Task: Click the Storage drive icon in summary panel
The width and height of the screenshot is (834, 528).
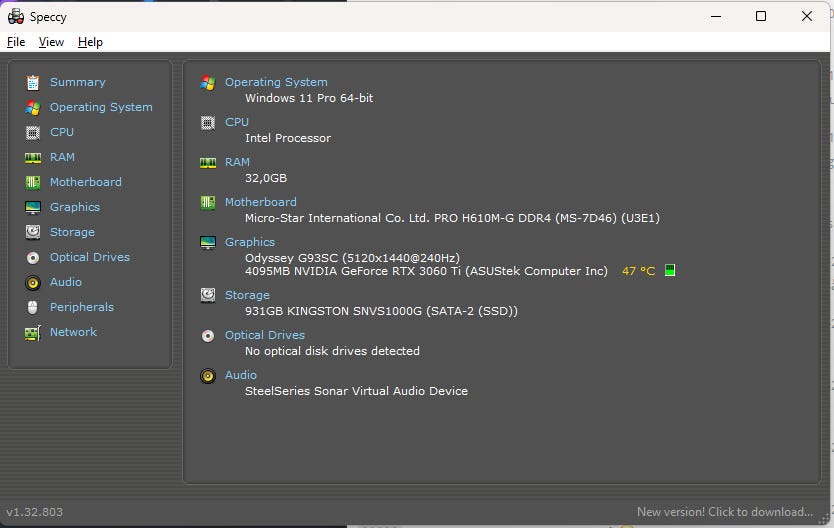Action: [x=208, y=295]
